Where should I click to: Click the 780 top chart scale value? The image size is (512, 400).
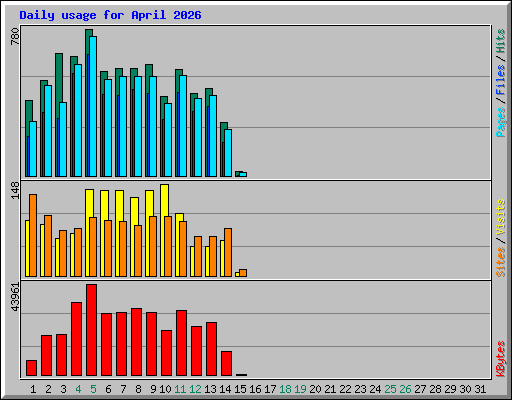[x=15, y=36]
